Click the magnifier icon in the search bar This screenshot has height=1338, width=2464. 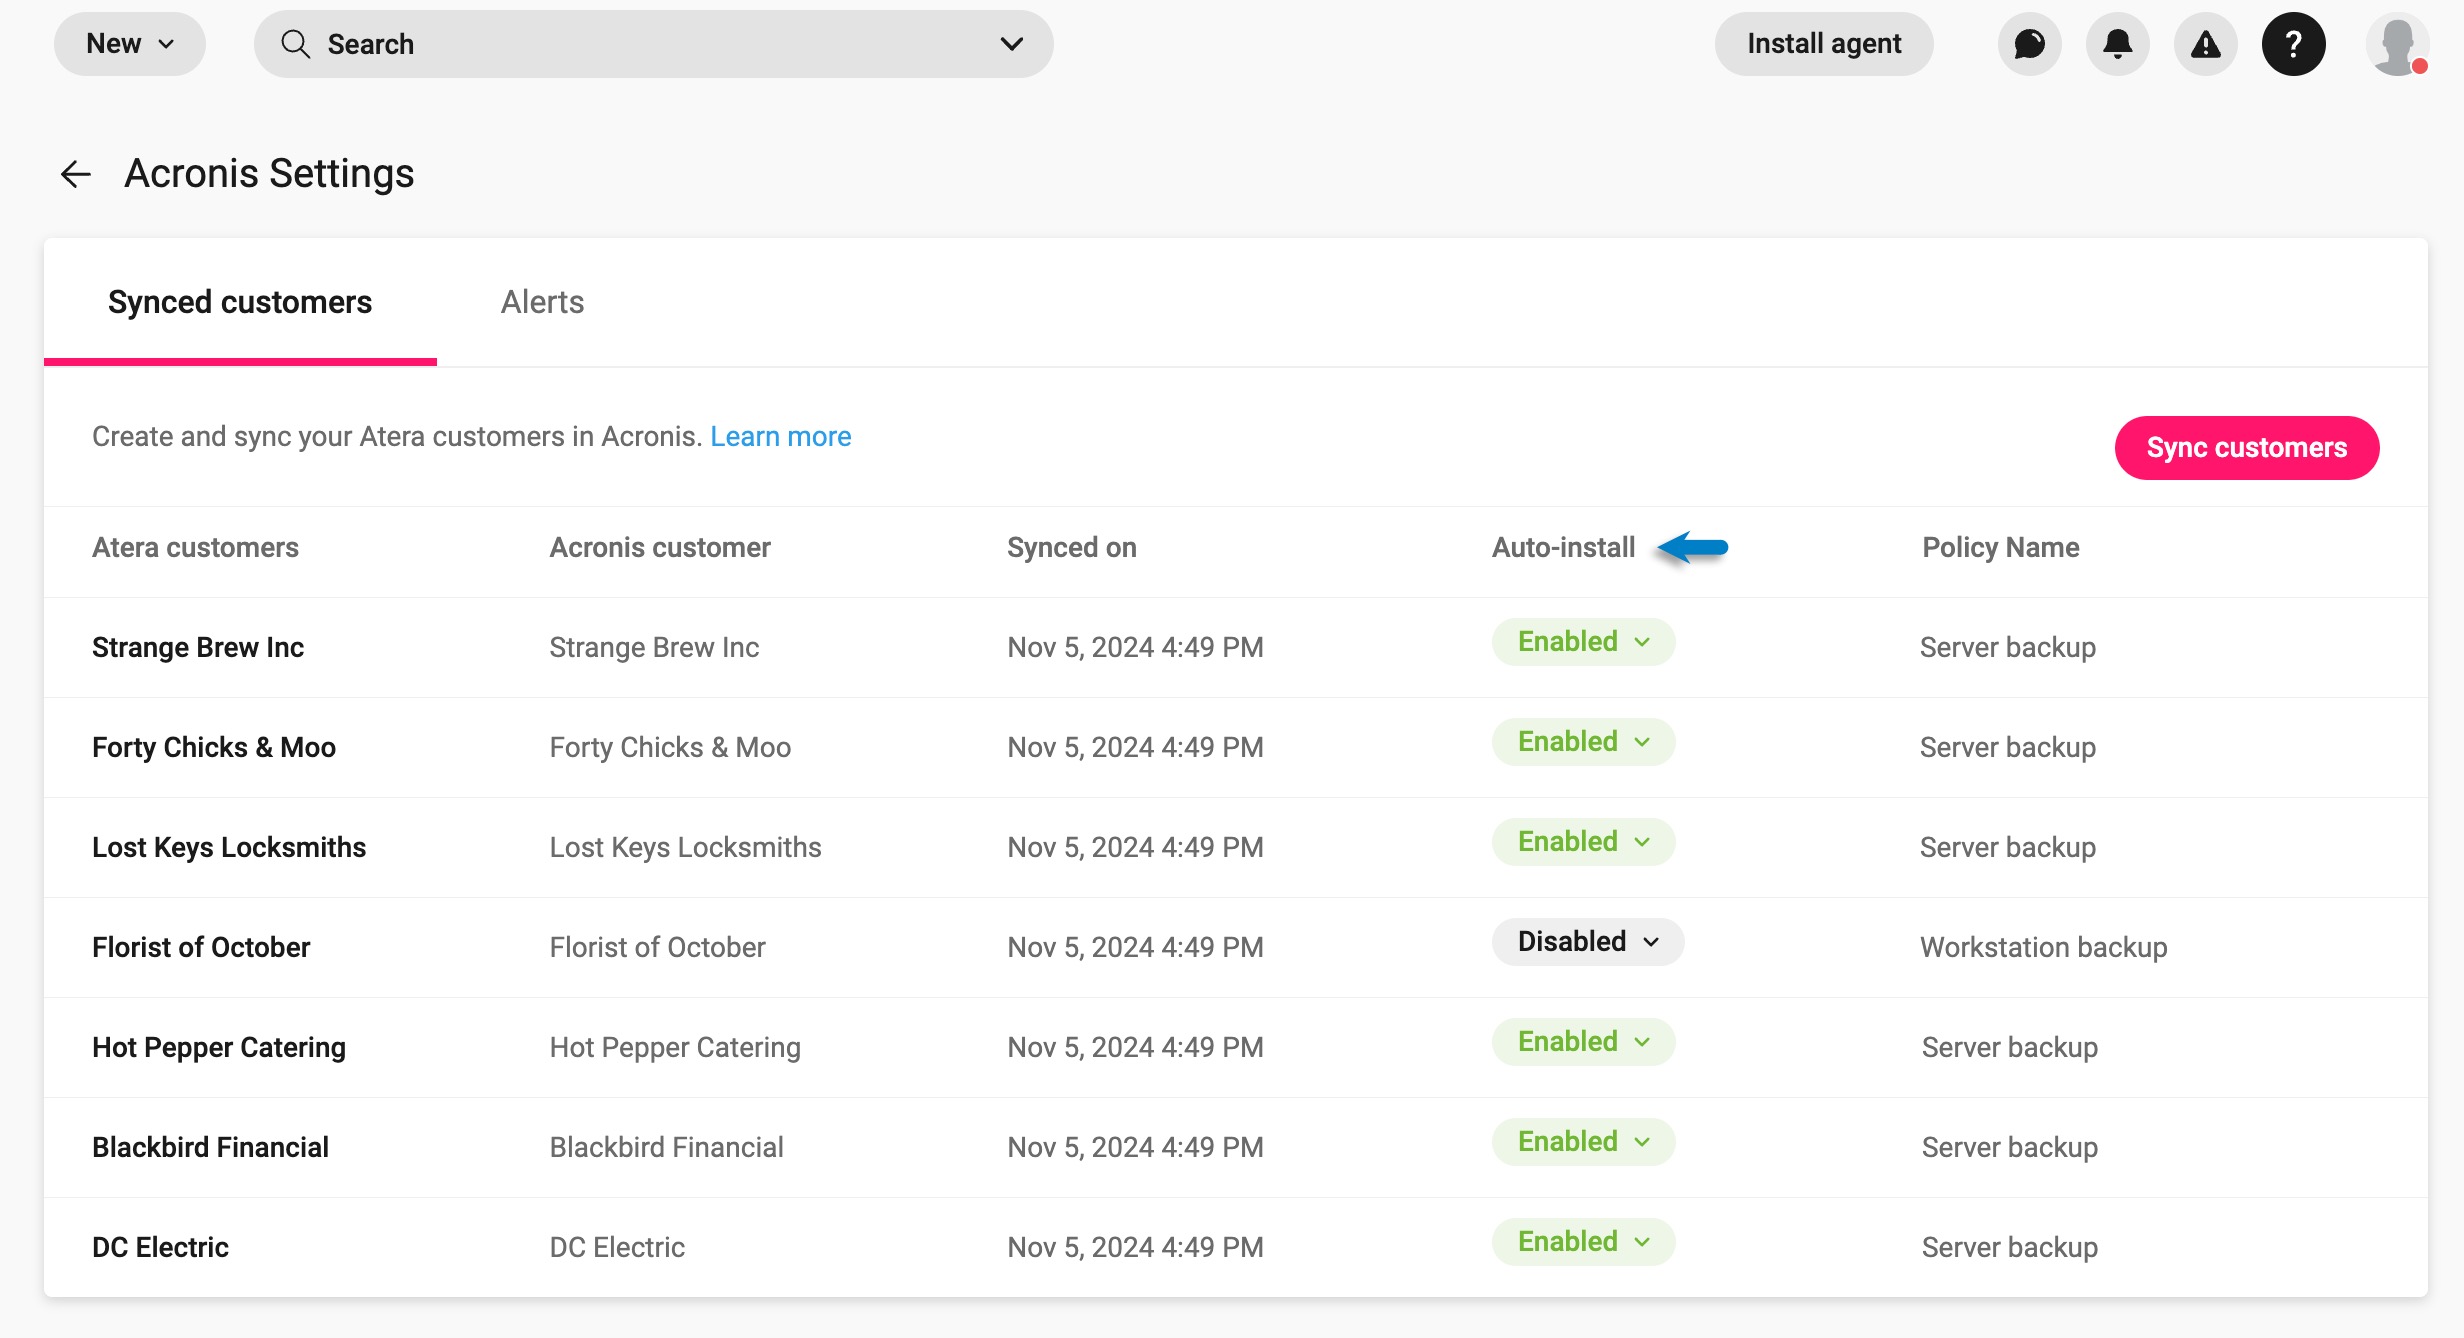pyautogui.click(x=295, y=44)
